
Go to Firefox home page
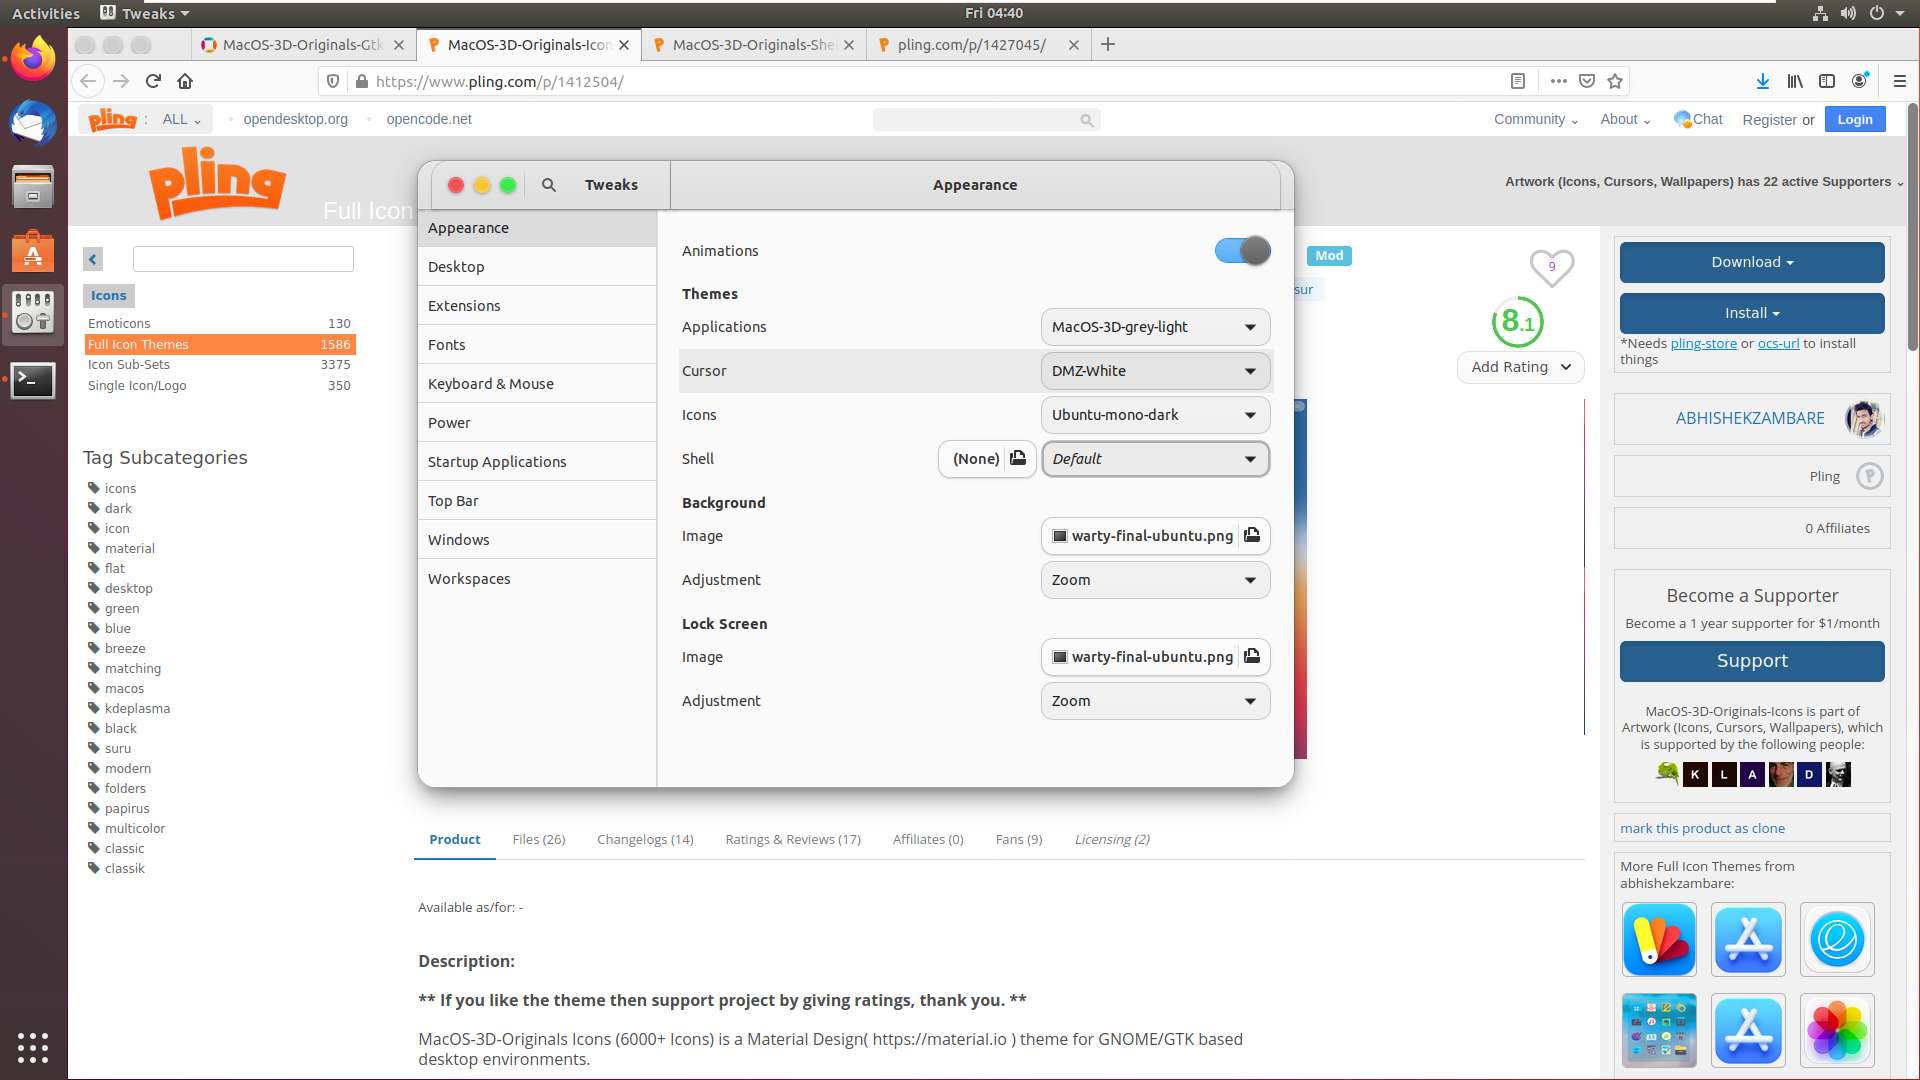pyautogui.click(x=185, y=81)
